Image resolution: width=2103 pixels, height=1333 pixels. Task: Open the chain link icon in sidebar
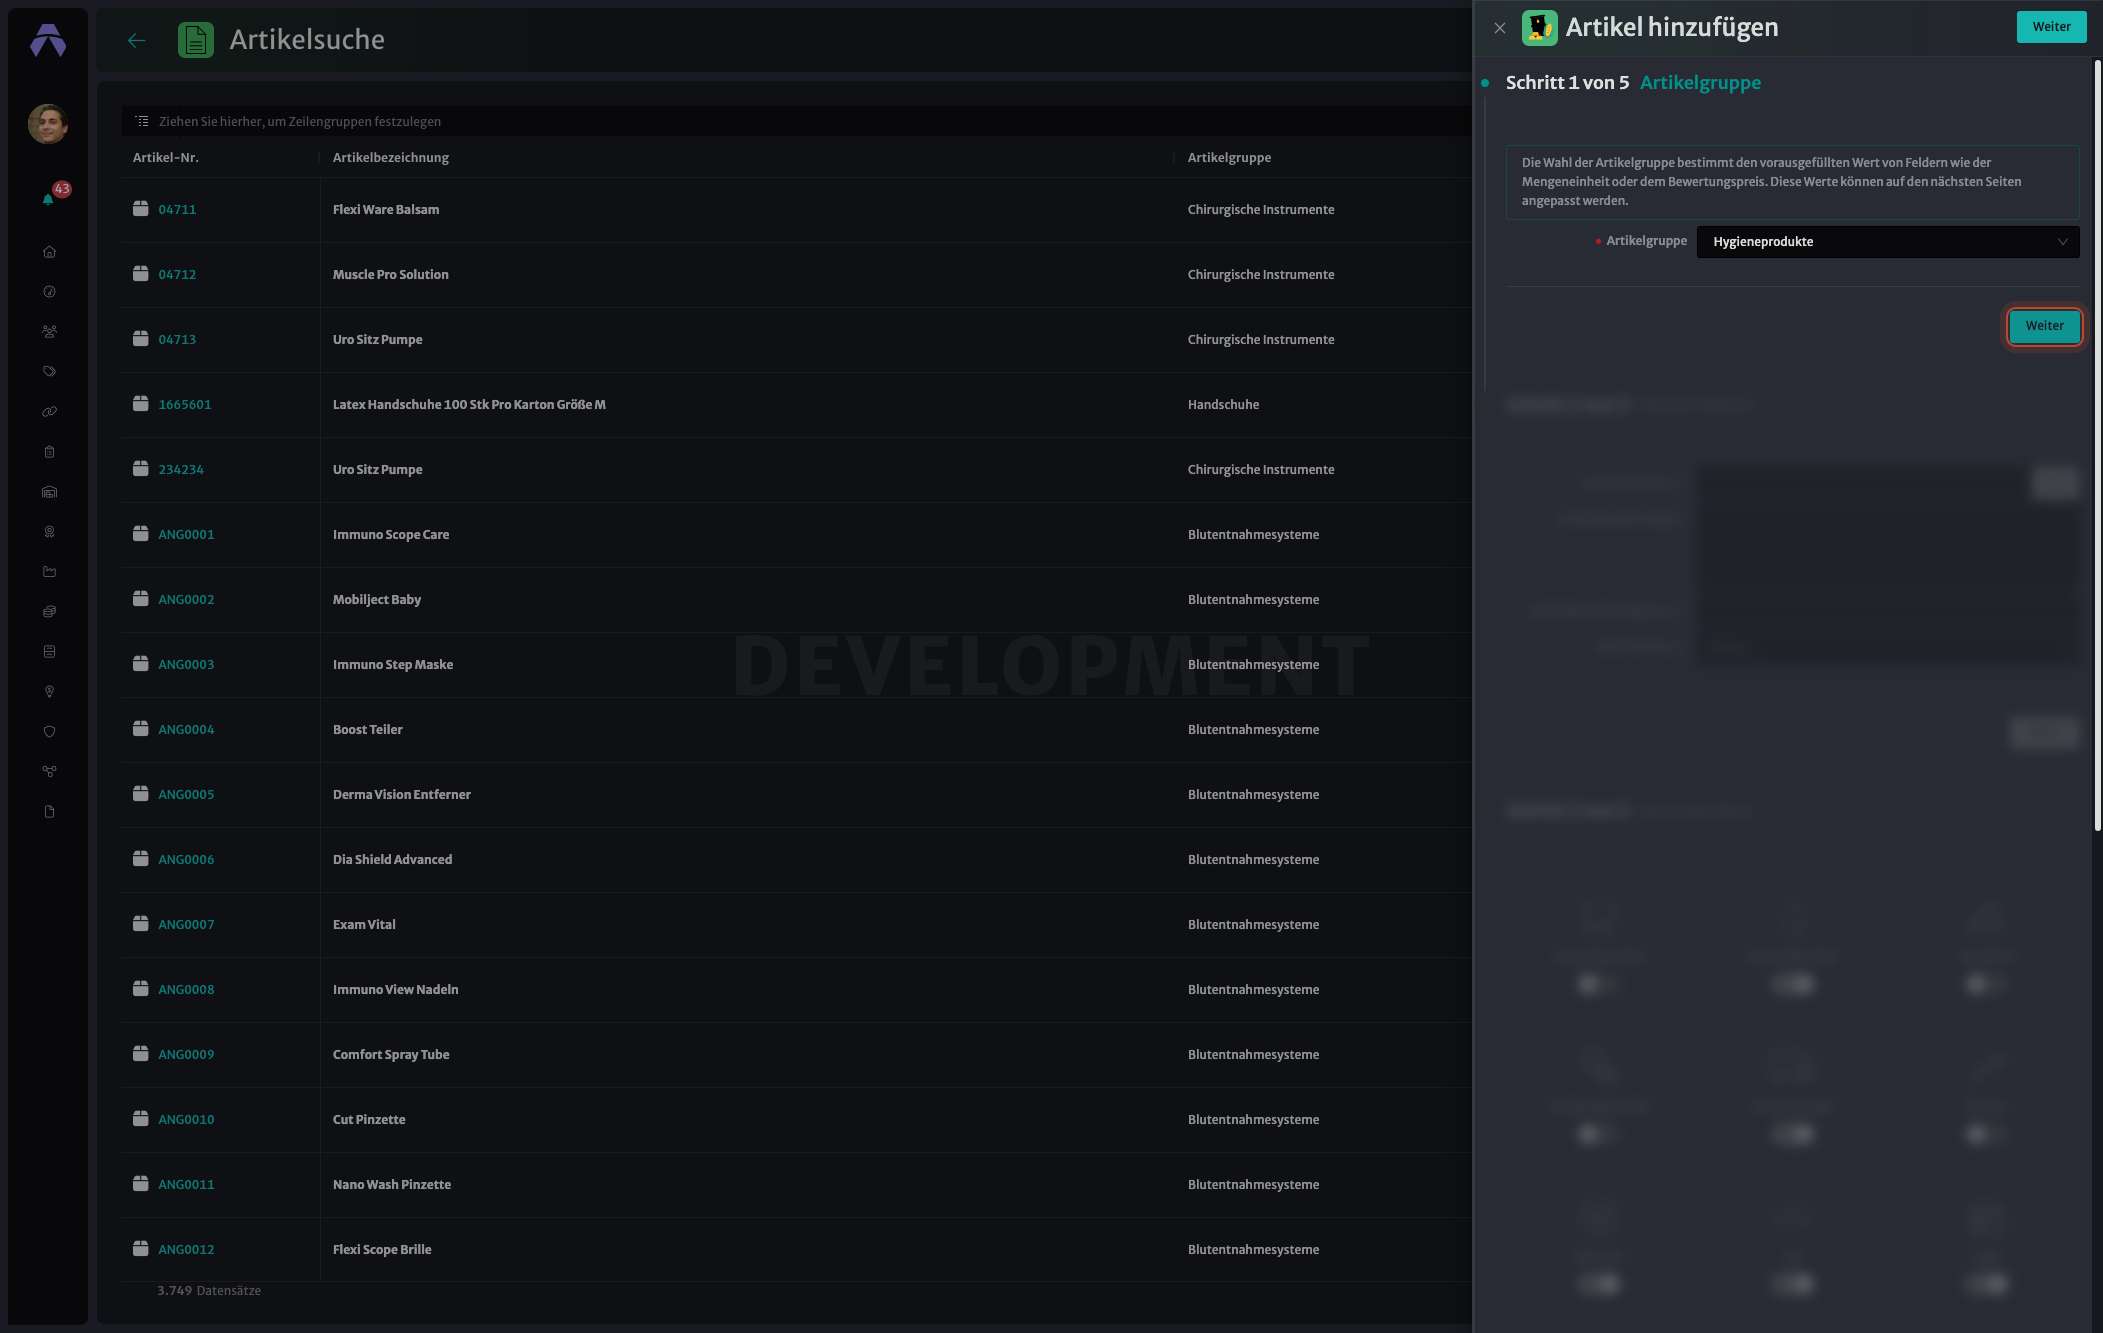point(49,412)
